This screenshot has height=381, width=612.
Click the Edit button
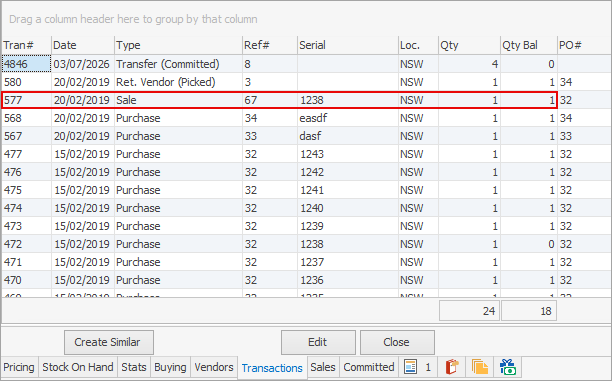click(x=318, y=342)
